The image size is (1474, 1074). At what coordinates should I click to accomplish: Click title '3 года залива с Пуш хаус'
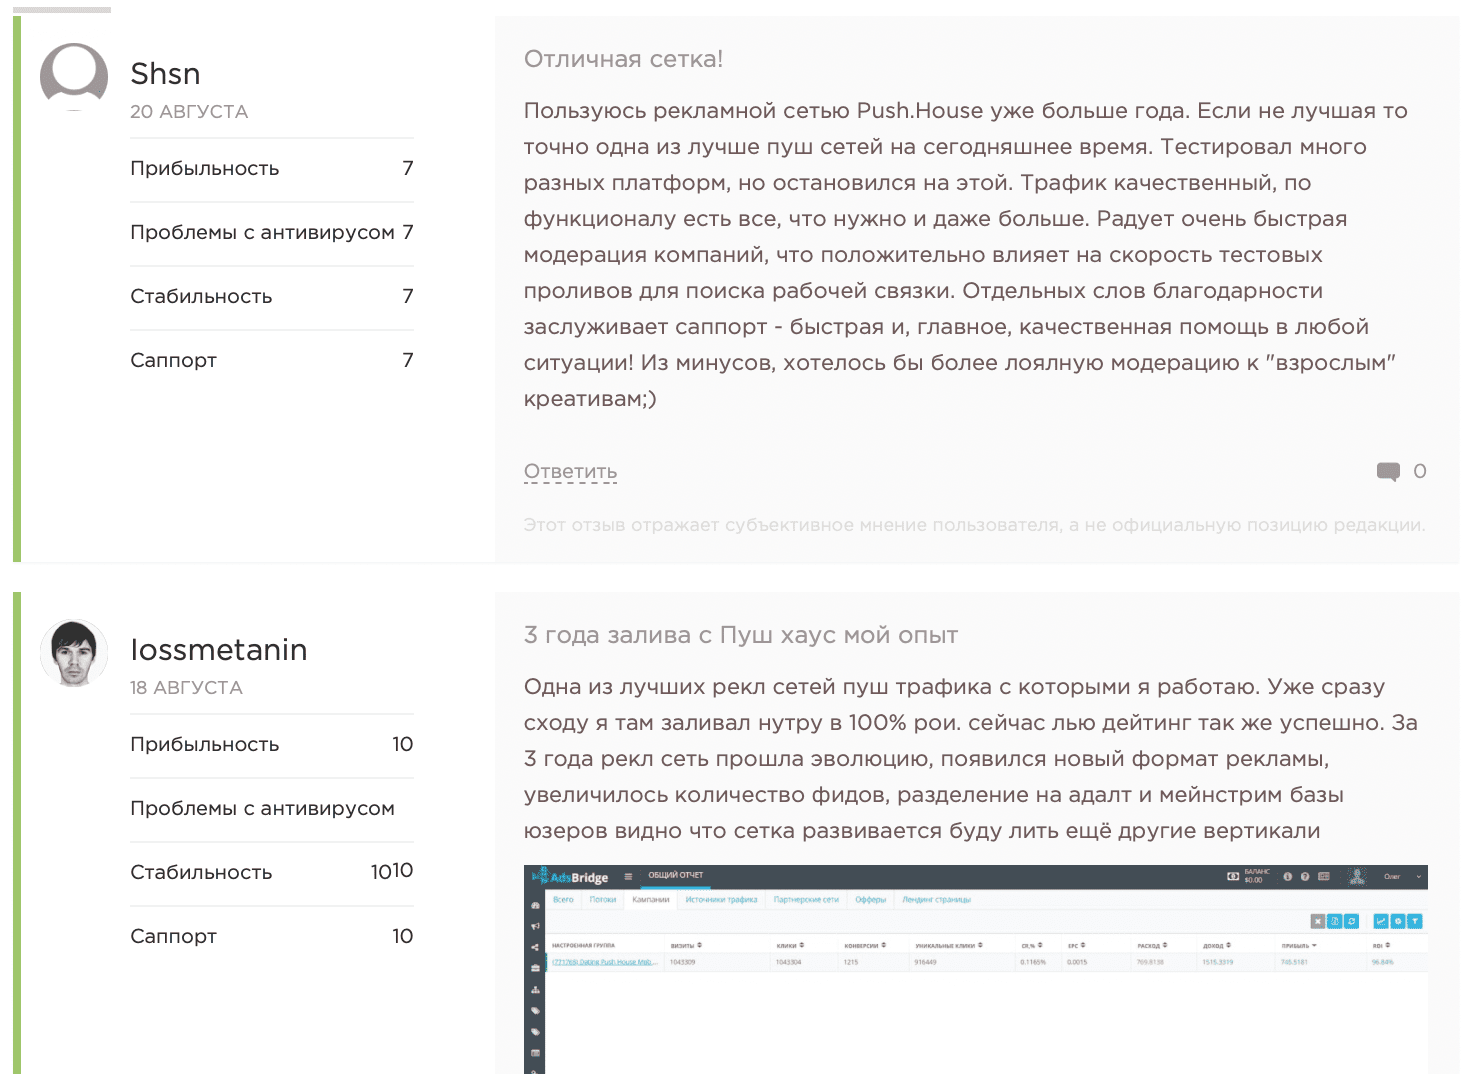741,635
